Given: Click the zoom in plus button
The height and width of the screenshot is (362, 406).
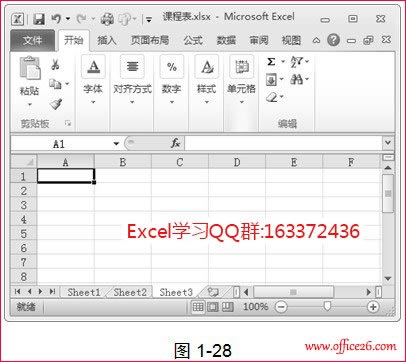Looking at the screenshot, I should coord(373,307).
